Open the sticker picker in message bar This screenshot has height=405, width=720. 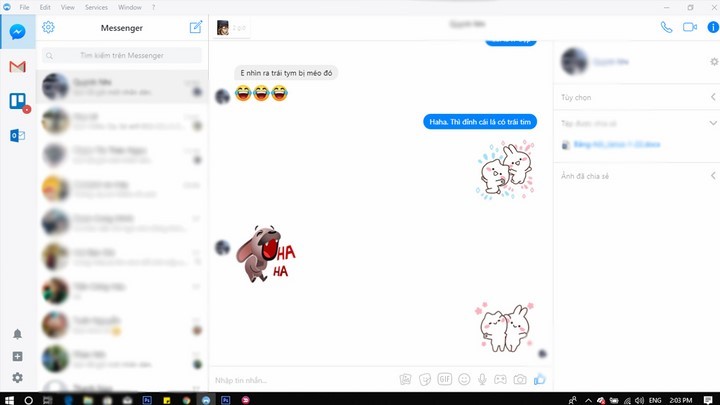coord(425,380)
